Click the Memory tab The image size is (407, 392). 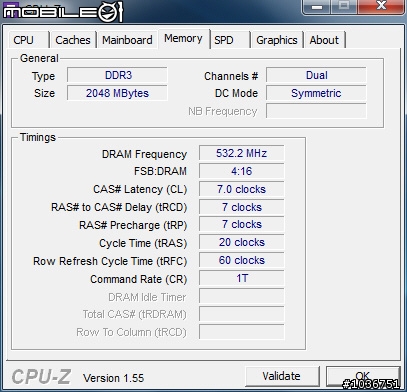[x=184, y=39]
